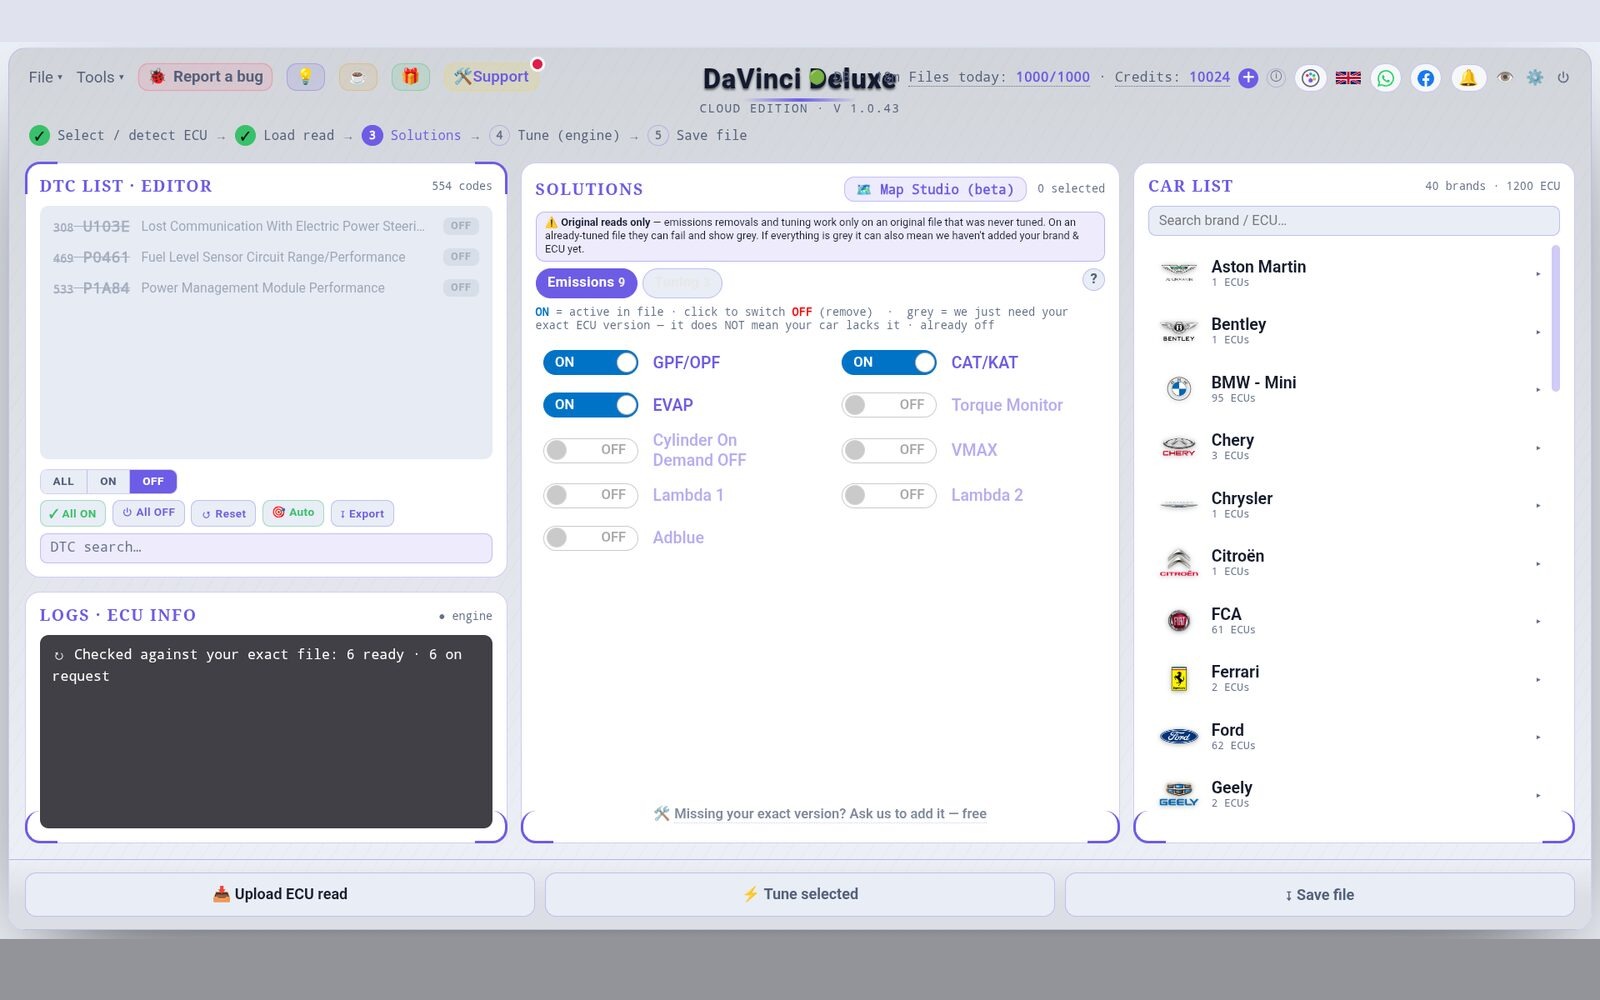Switch off the CAT/KAT toggle
Image resolution: width=1600 pixels, height=1000 pixels.
pos(889,362)
